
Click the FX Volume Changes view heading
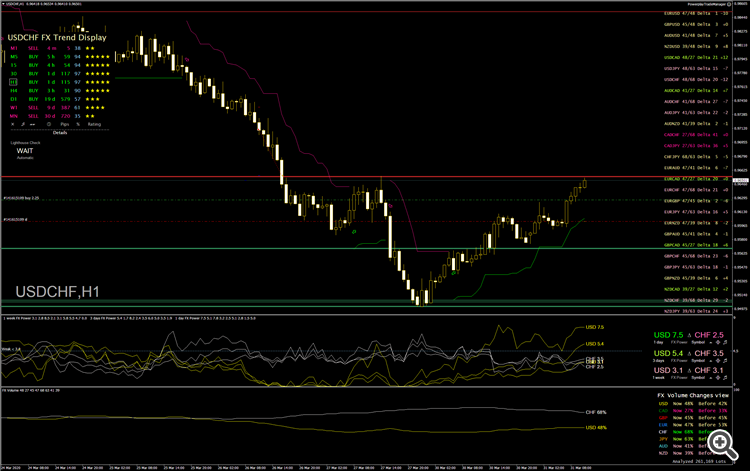(x=693, y=395)
